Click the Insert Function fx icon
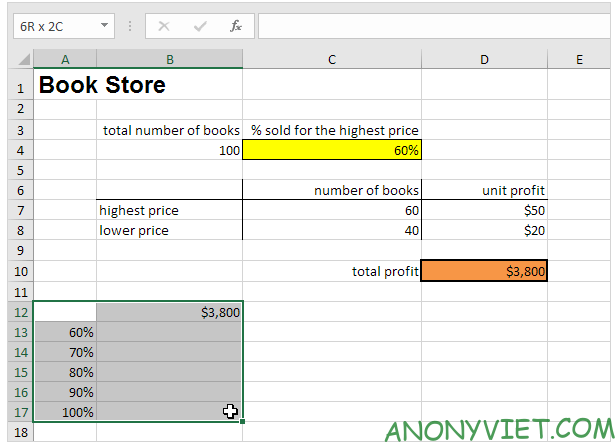 point(236,25)
